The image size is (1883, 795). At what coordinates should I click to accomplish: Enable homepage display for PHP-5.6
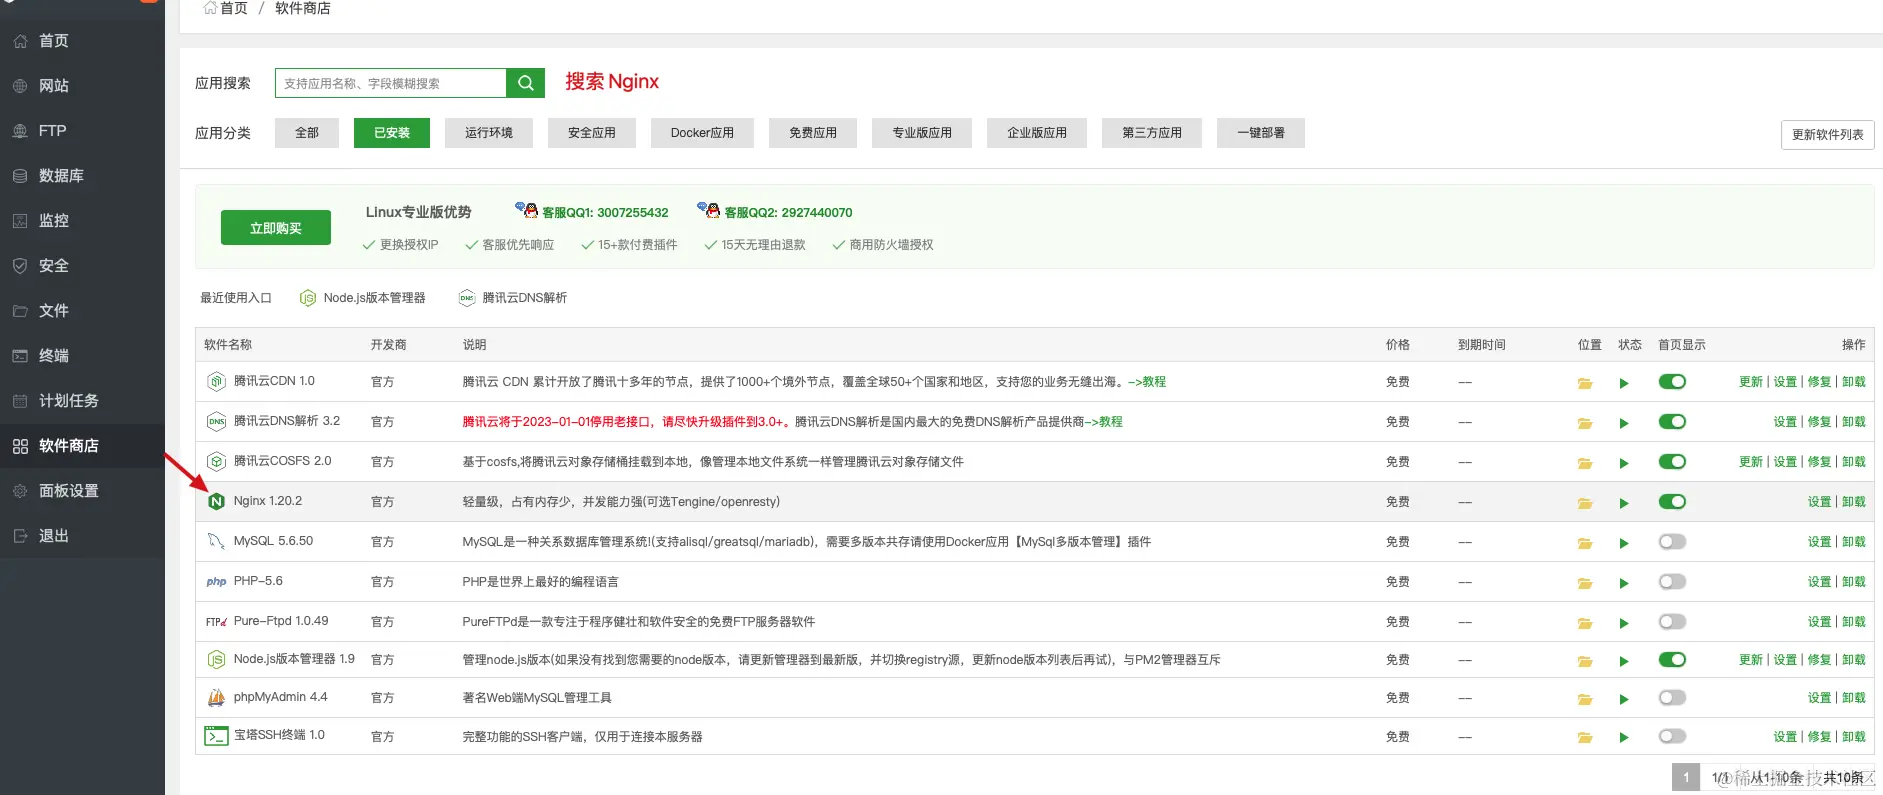[1672, 581]
